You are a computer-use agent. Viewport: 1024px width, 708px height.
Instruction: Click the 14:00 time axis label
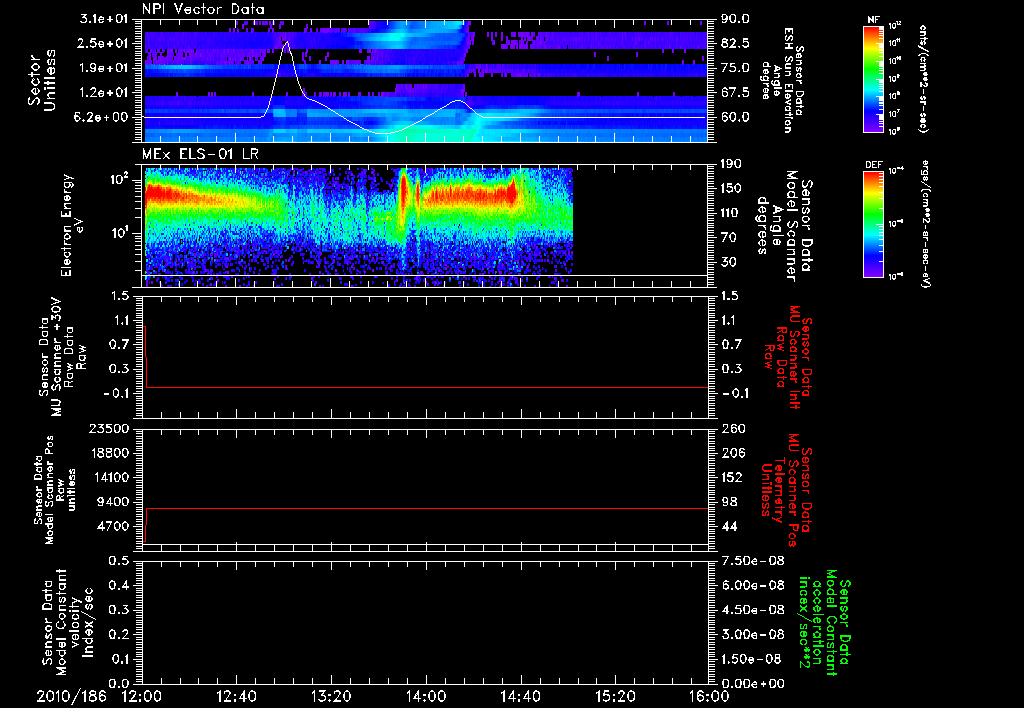point(426,696)
